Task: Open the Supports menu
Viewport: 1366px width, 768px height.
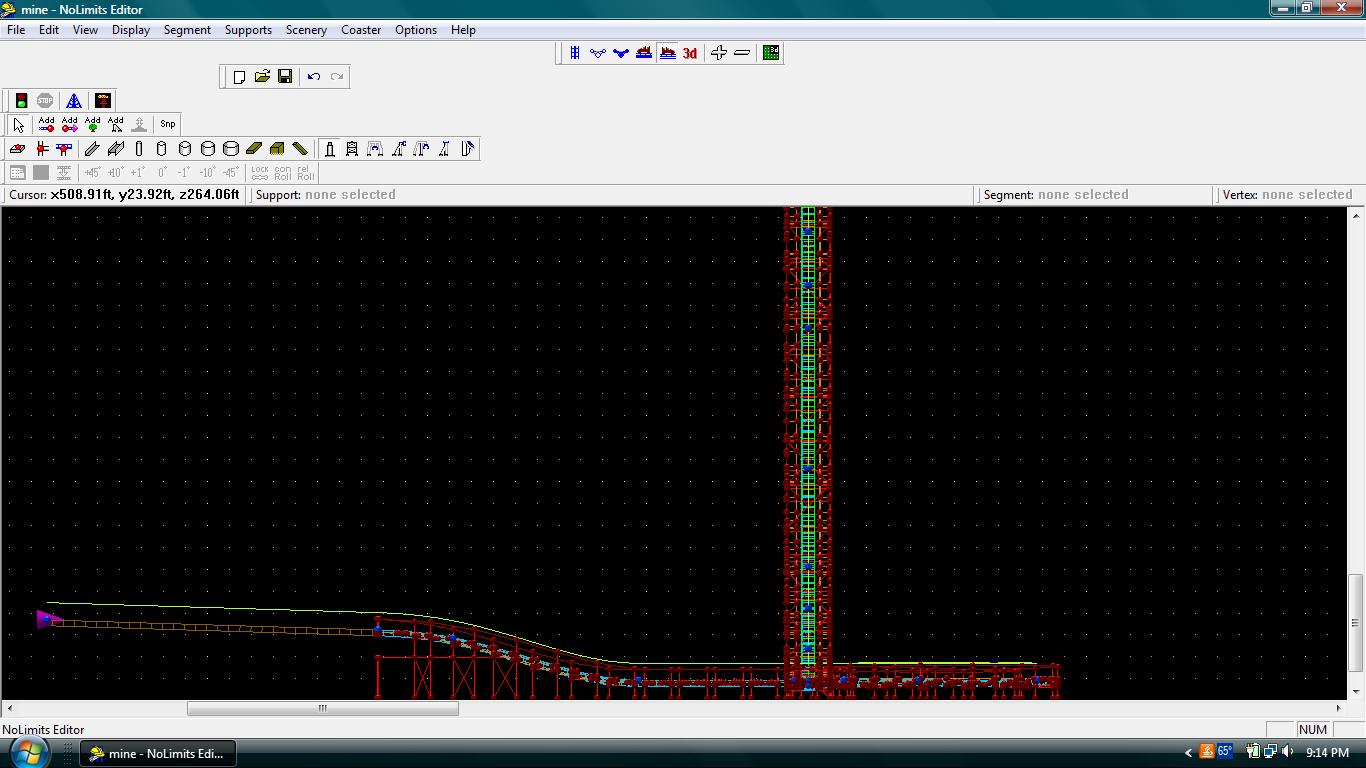Action: (248, 30)
